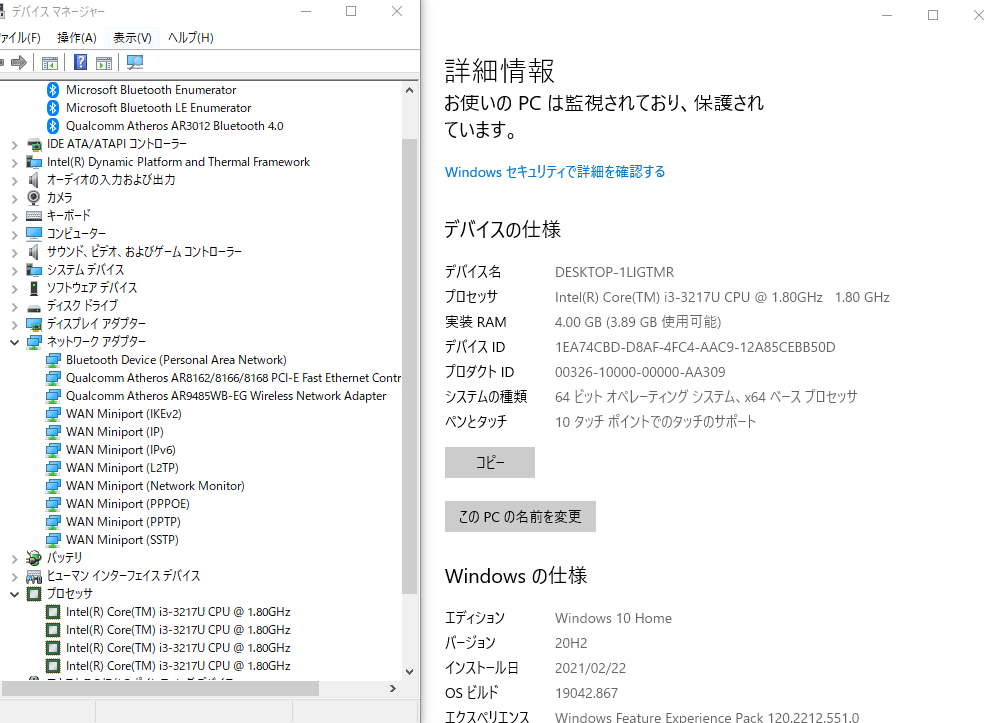Select WAN Miniport (IP) entry
Screen dimensions: 988x723
(x=115, y=432)
